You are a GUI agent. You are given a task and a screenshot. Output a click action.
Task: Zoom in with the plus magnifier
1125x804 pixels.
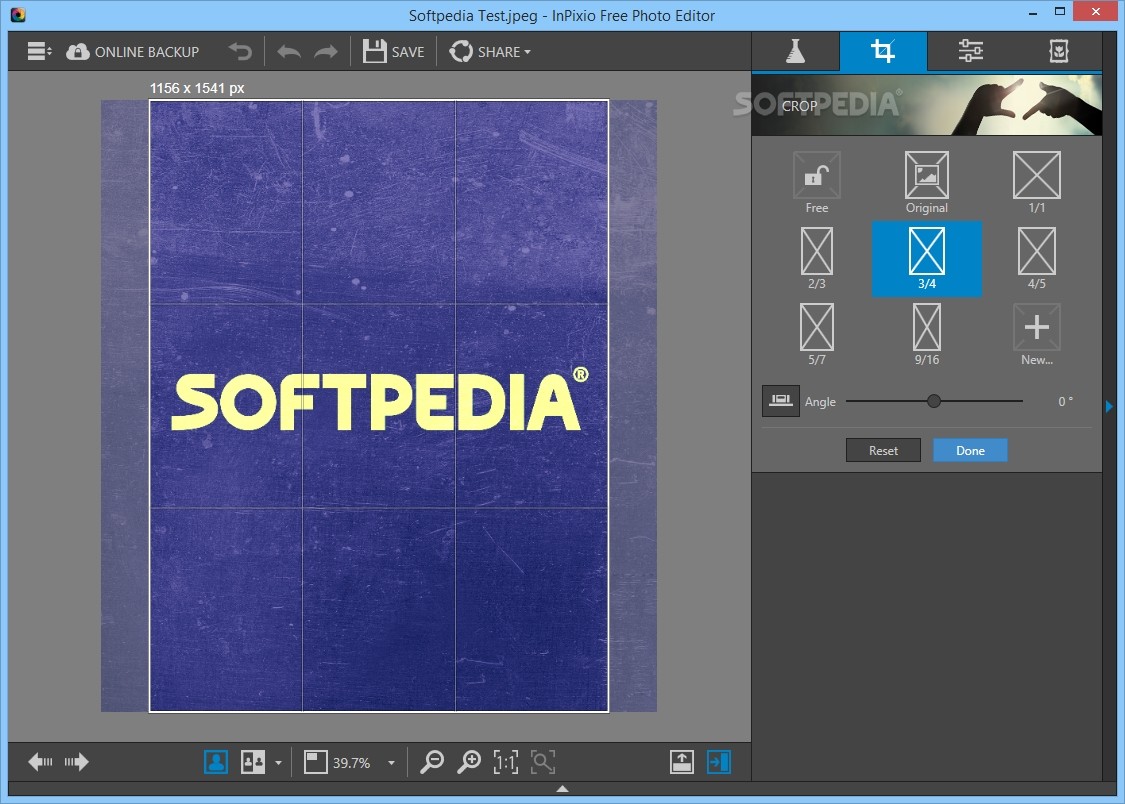(x=469, y=762)
